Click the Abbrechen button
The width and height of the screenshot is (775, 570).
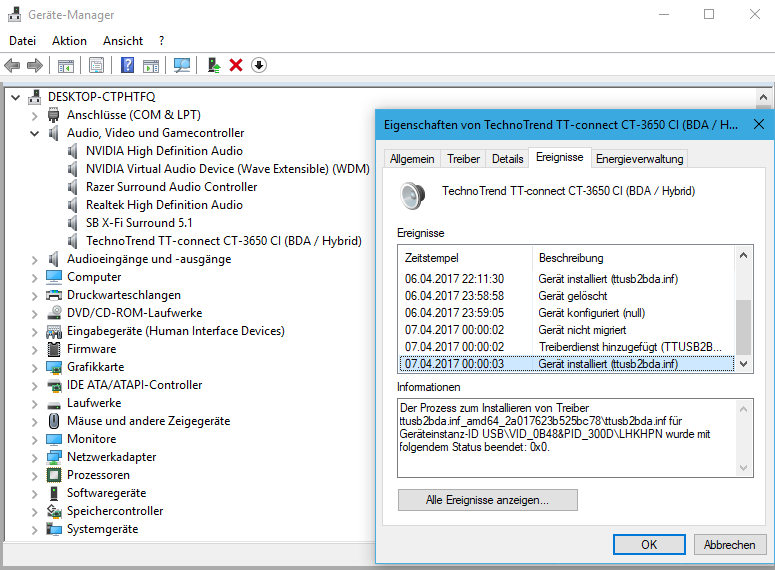tap(730, 544)
